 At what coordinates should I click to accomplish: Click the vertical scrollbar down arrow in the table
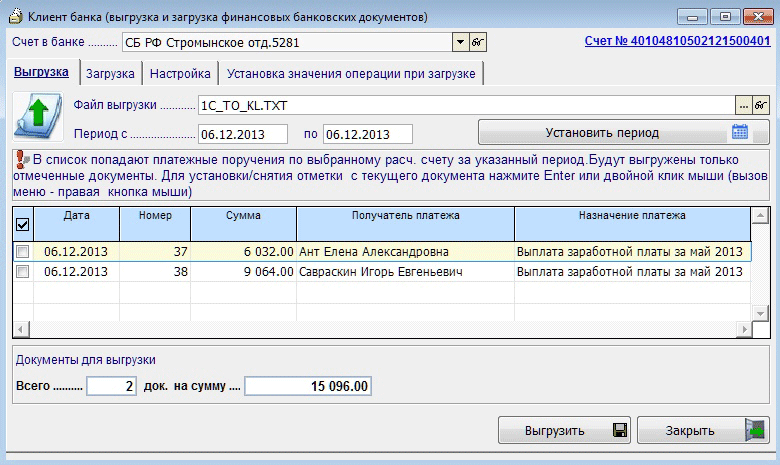coord(760,314)
